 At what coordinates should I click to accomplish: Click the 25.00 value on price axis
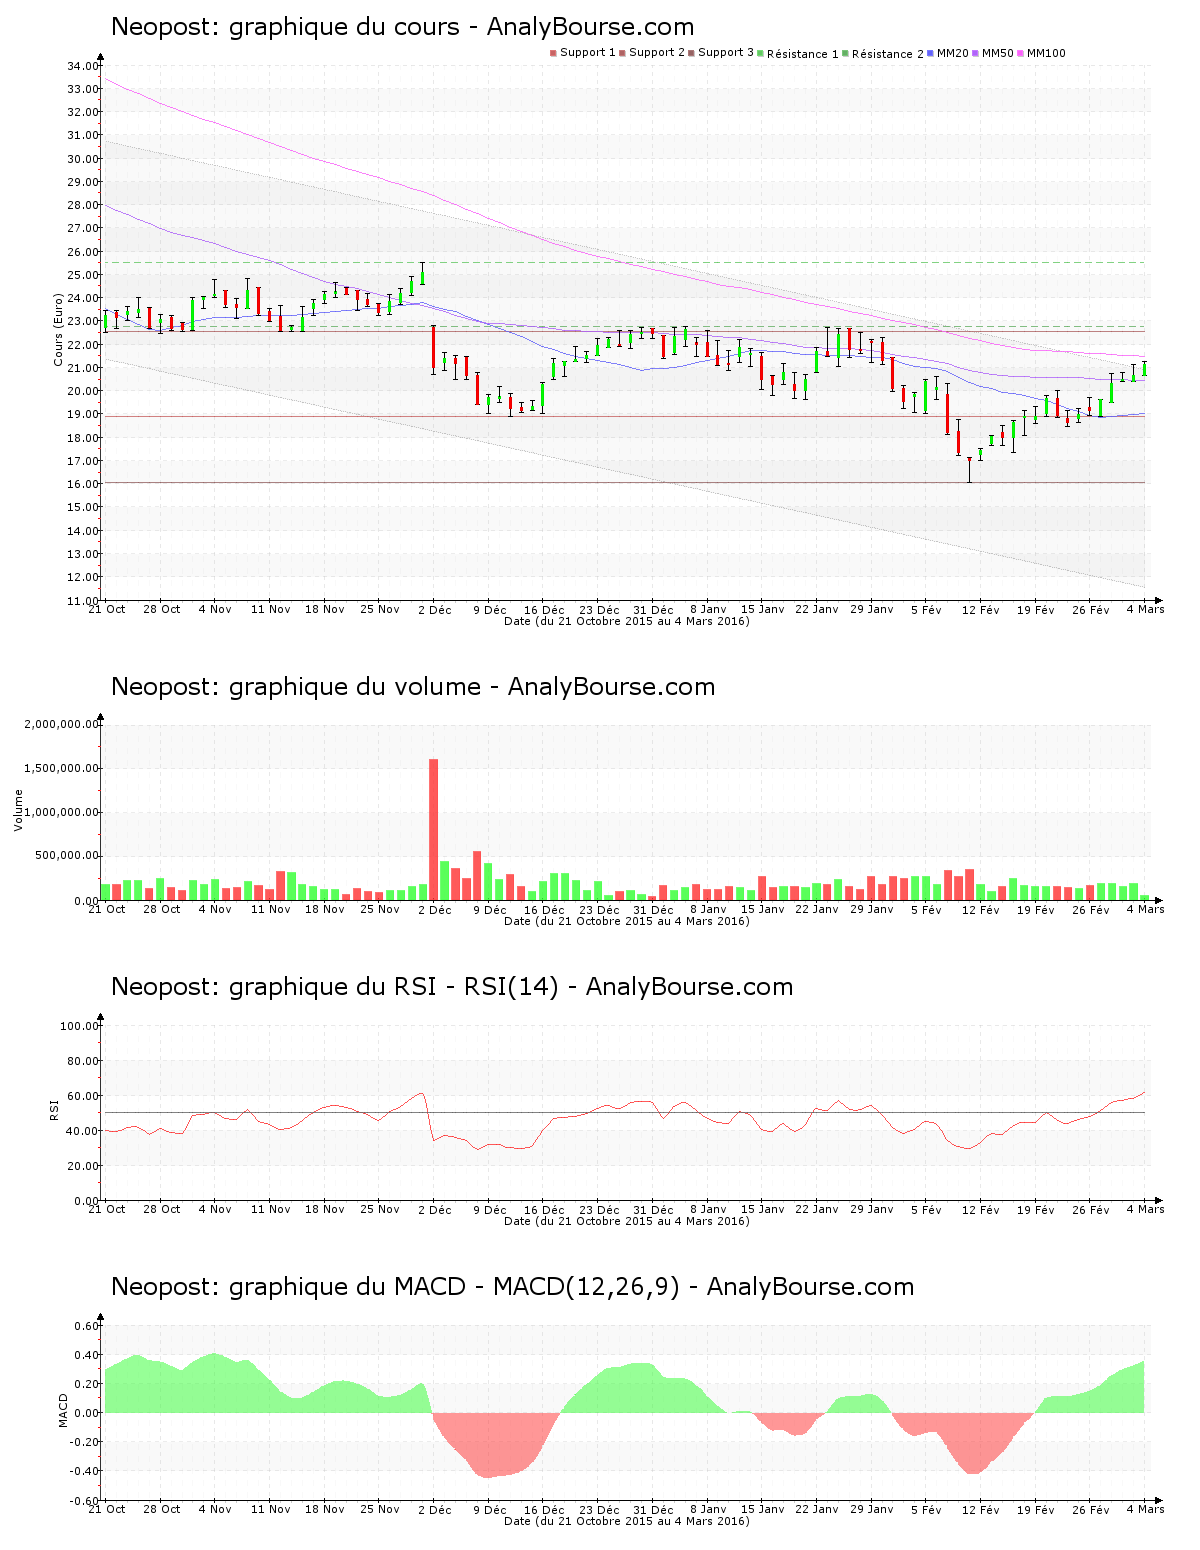83,275
